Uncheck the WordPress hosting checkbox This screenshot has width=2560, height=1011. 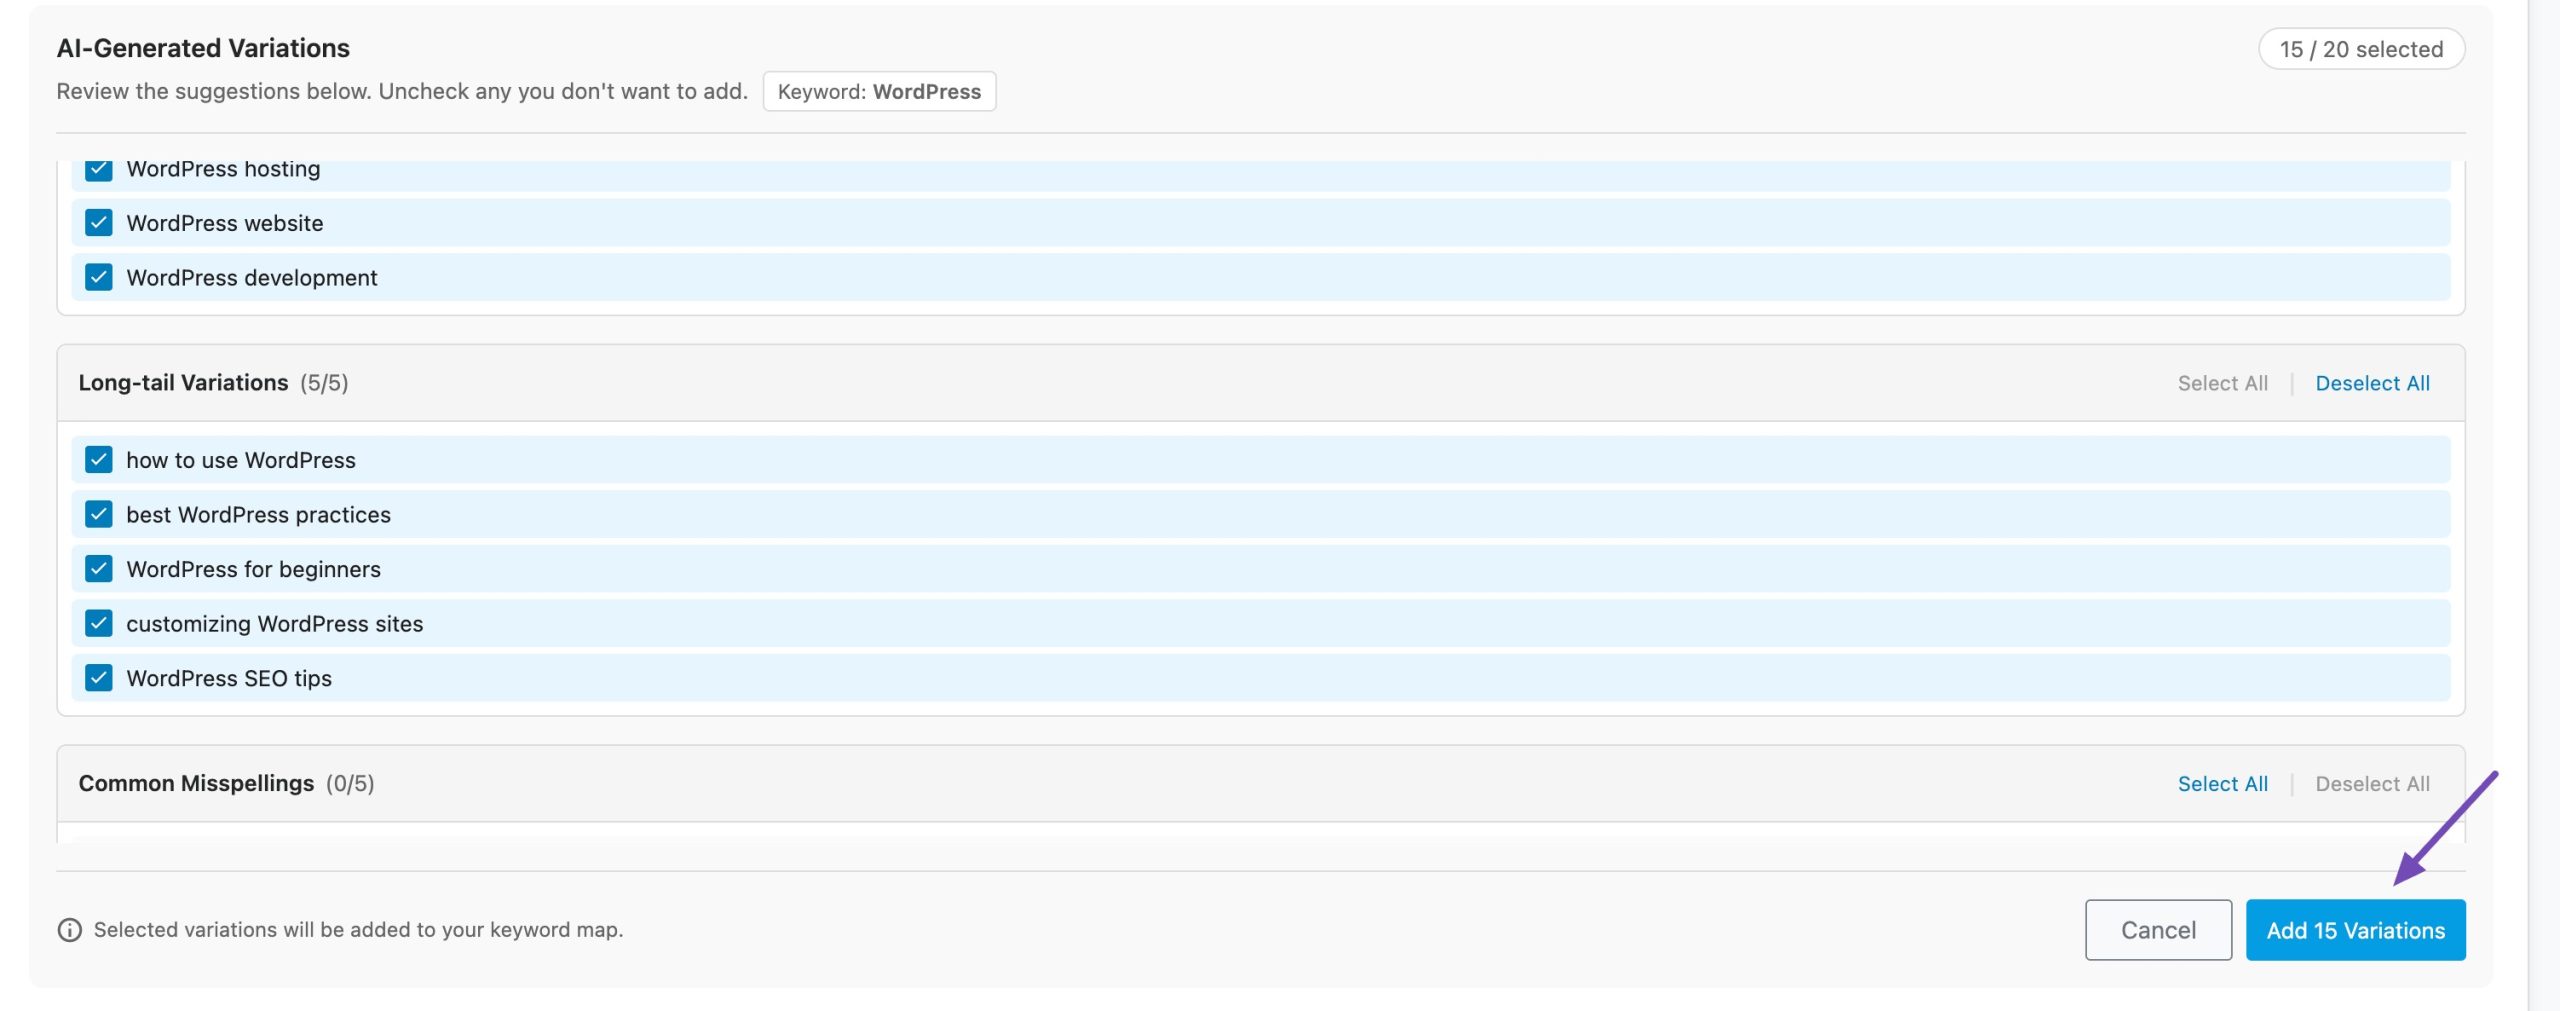coord(98,170)
